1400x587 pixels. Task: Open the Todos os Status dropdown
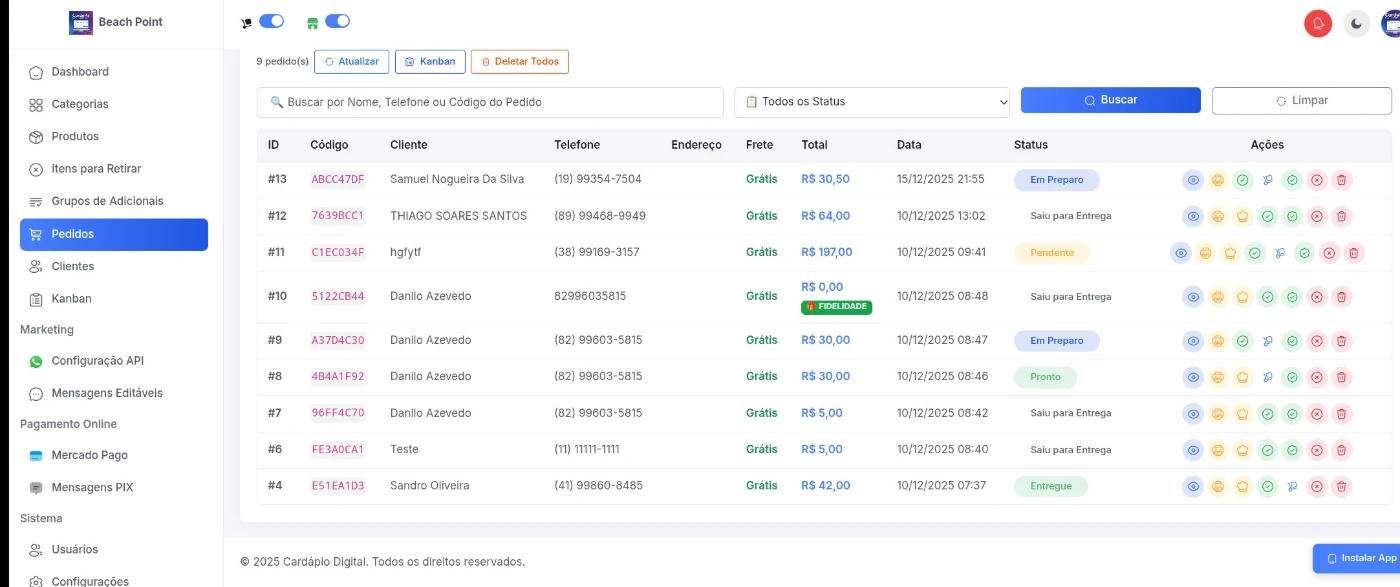[x=872, y=102]
